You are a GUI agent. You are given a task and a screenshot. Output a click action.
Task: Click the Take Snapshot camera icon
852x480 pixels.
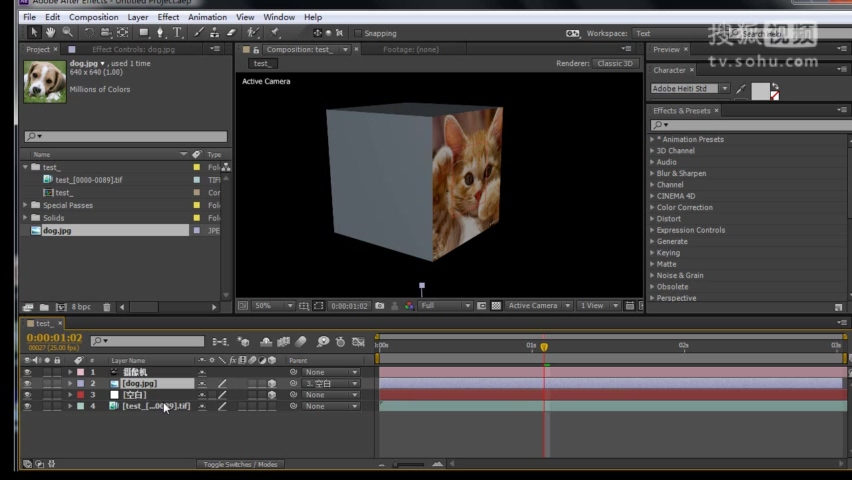[x=382, y=306]
